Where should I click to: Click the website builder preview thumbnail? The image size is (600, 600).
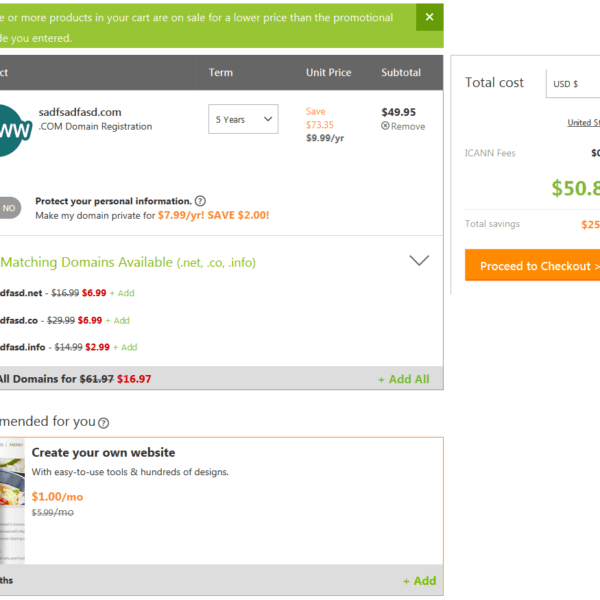(x=12, y=510)
